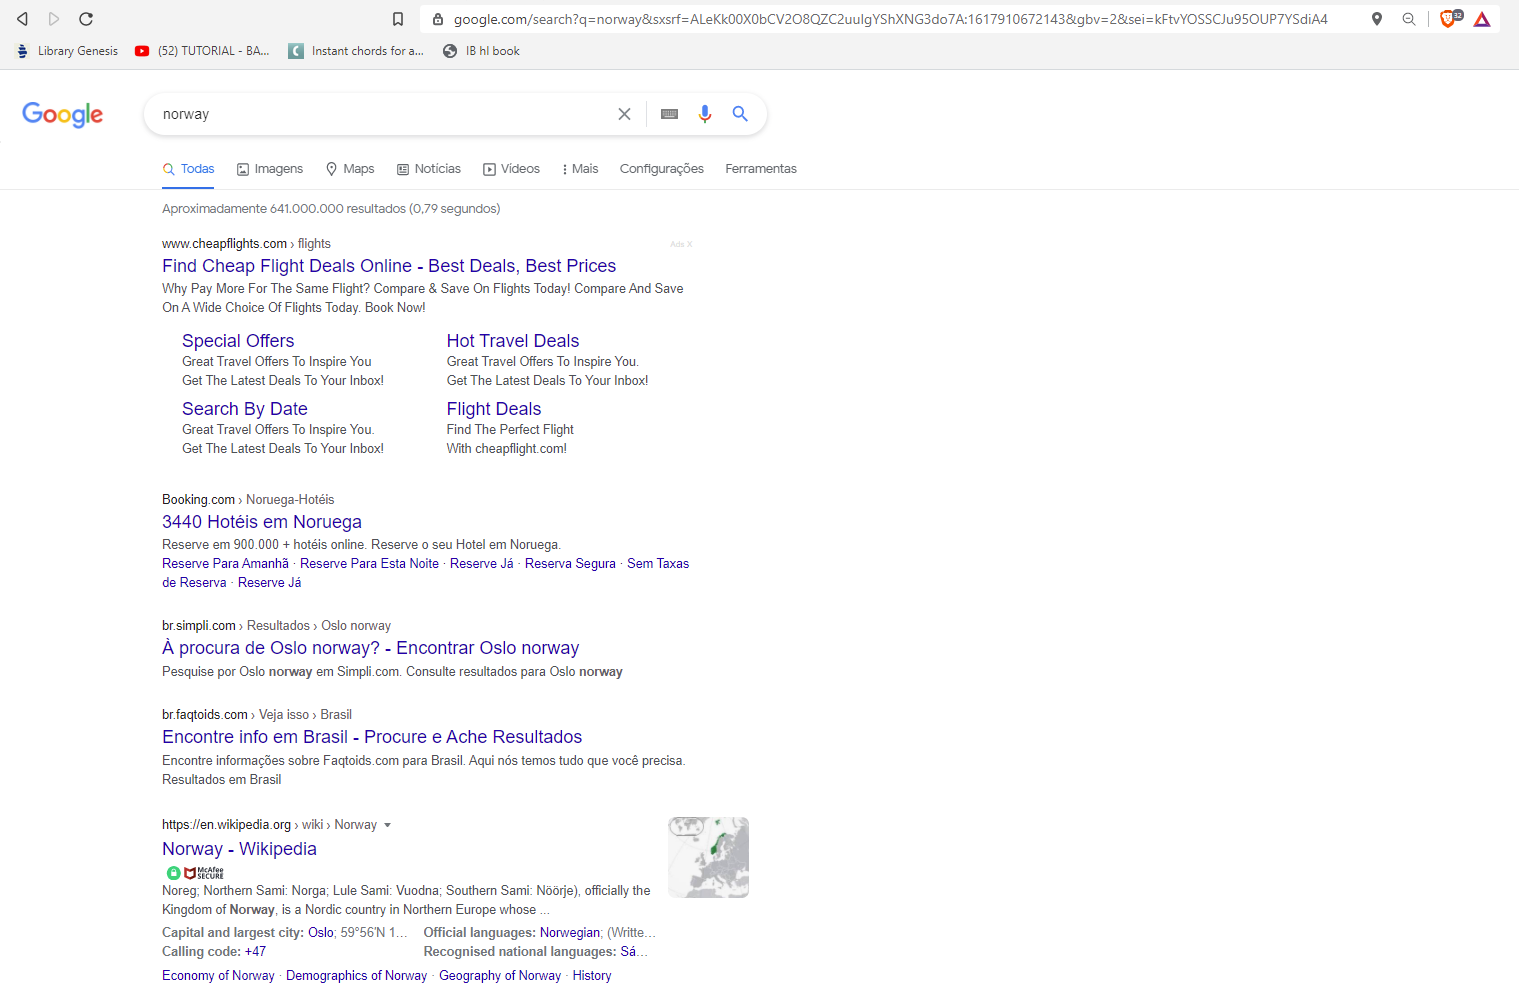
Task: Open the Brave Rewards triangle icon
Action: 1482,19
